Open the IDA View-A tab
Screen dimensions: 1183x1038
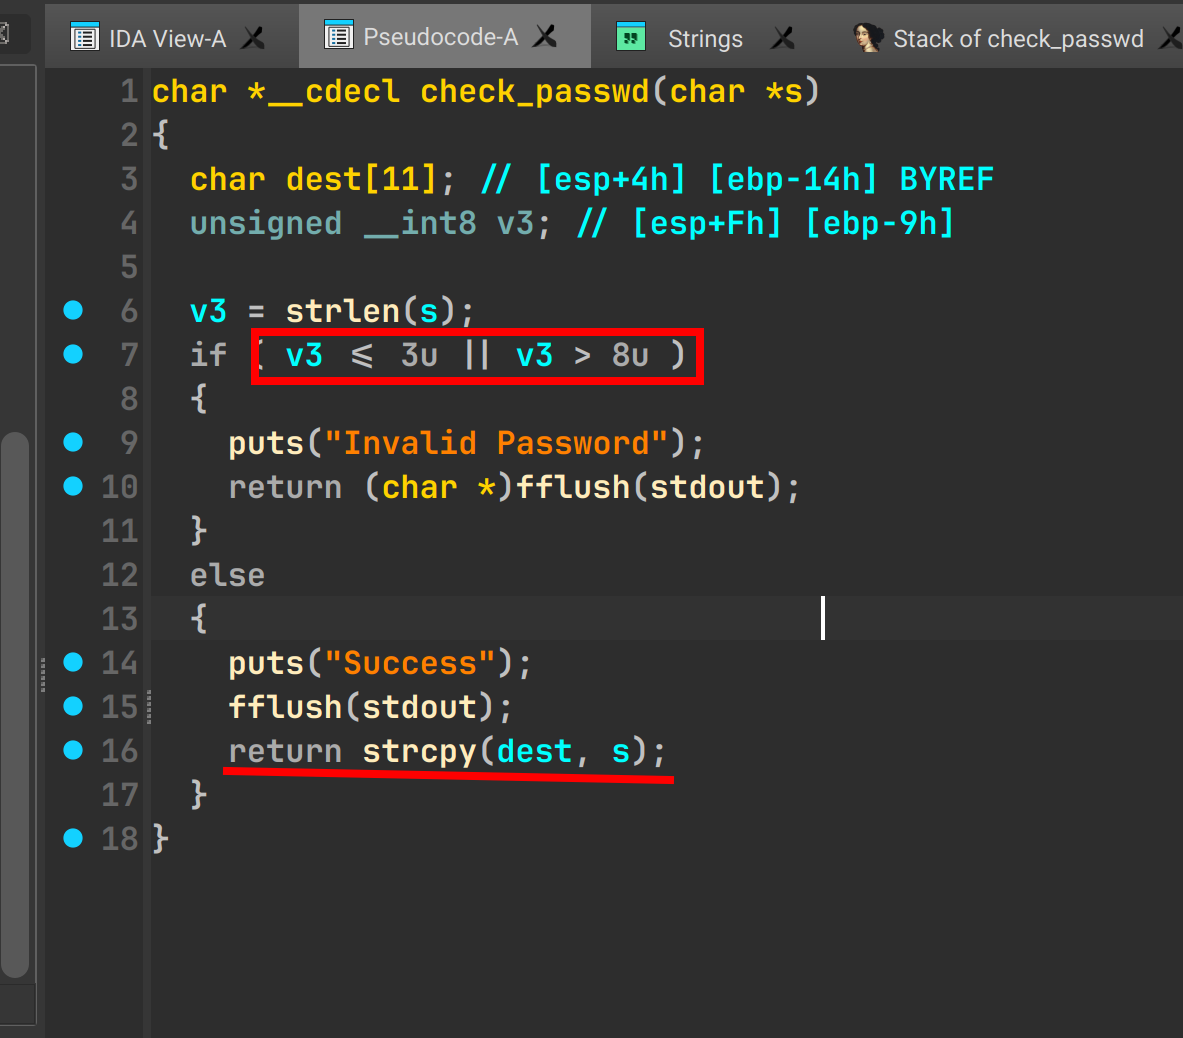click(167, 38)
